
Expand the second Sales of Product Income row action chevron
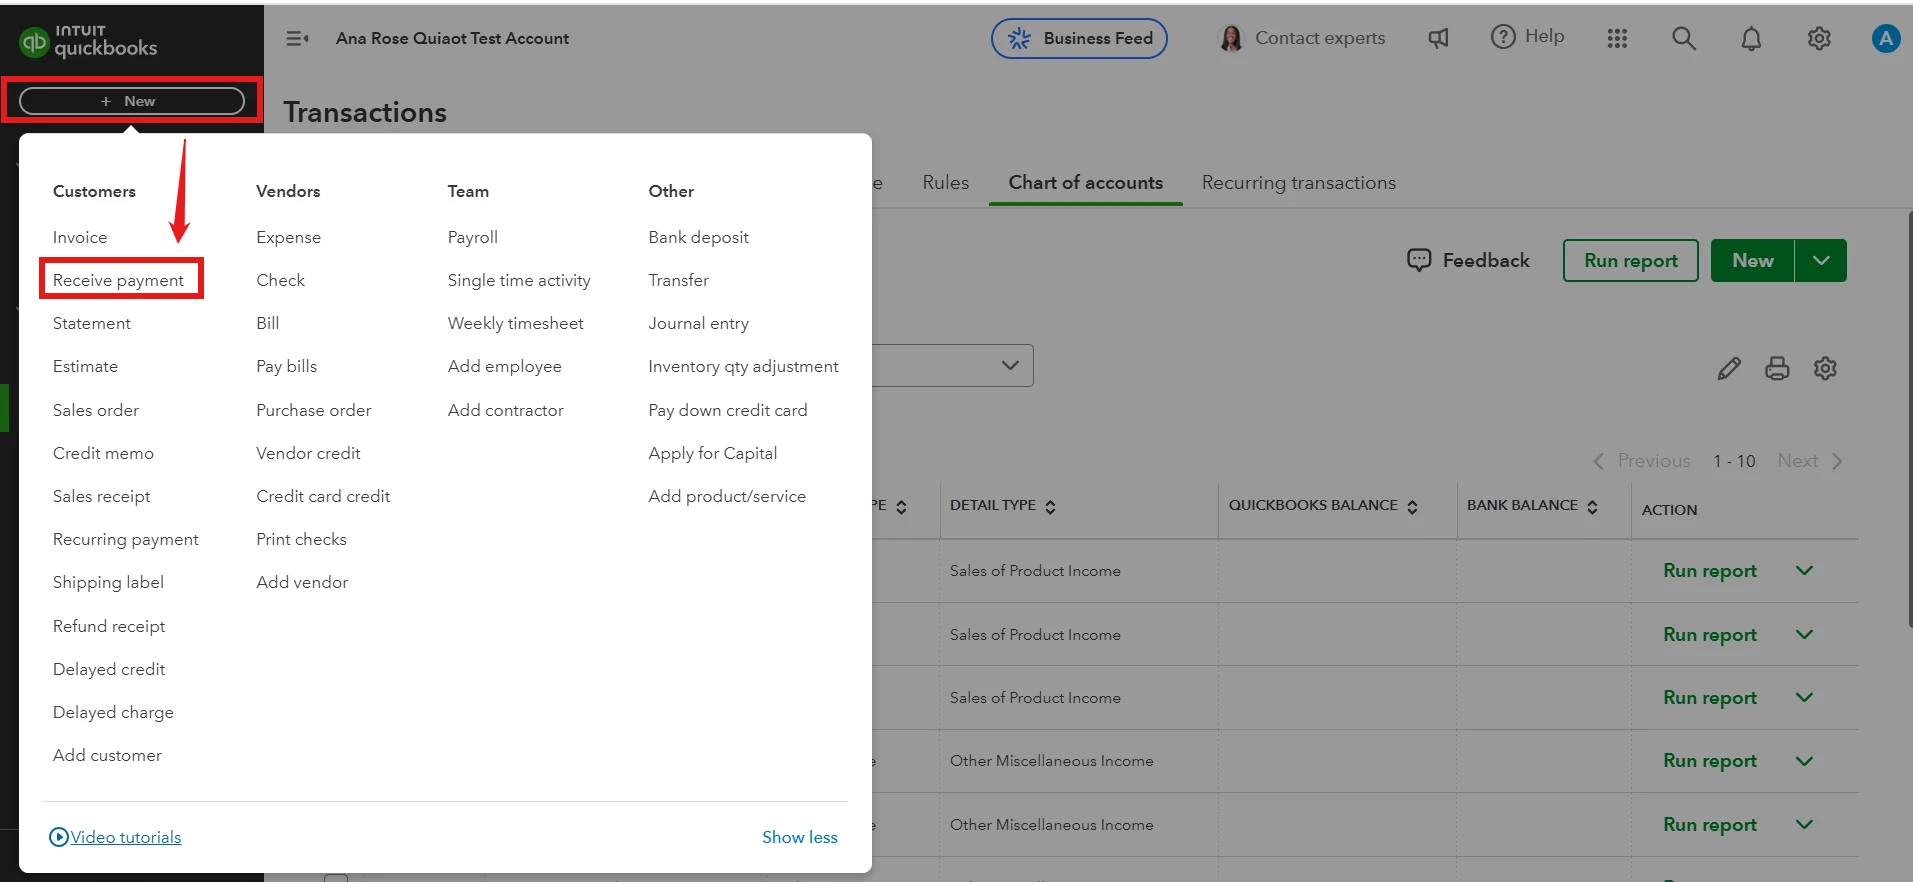coord(1804,635)
